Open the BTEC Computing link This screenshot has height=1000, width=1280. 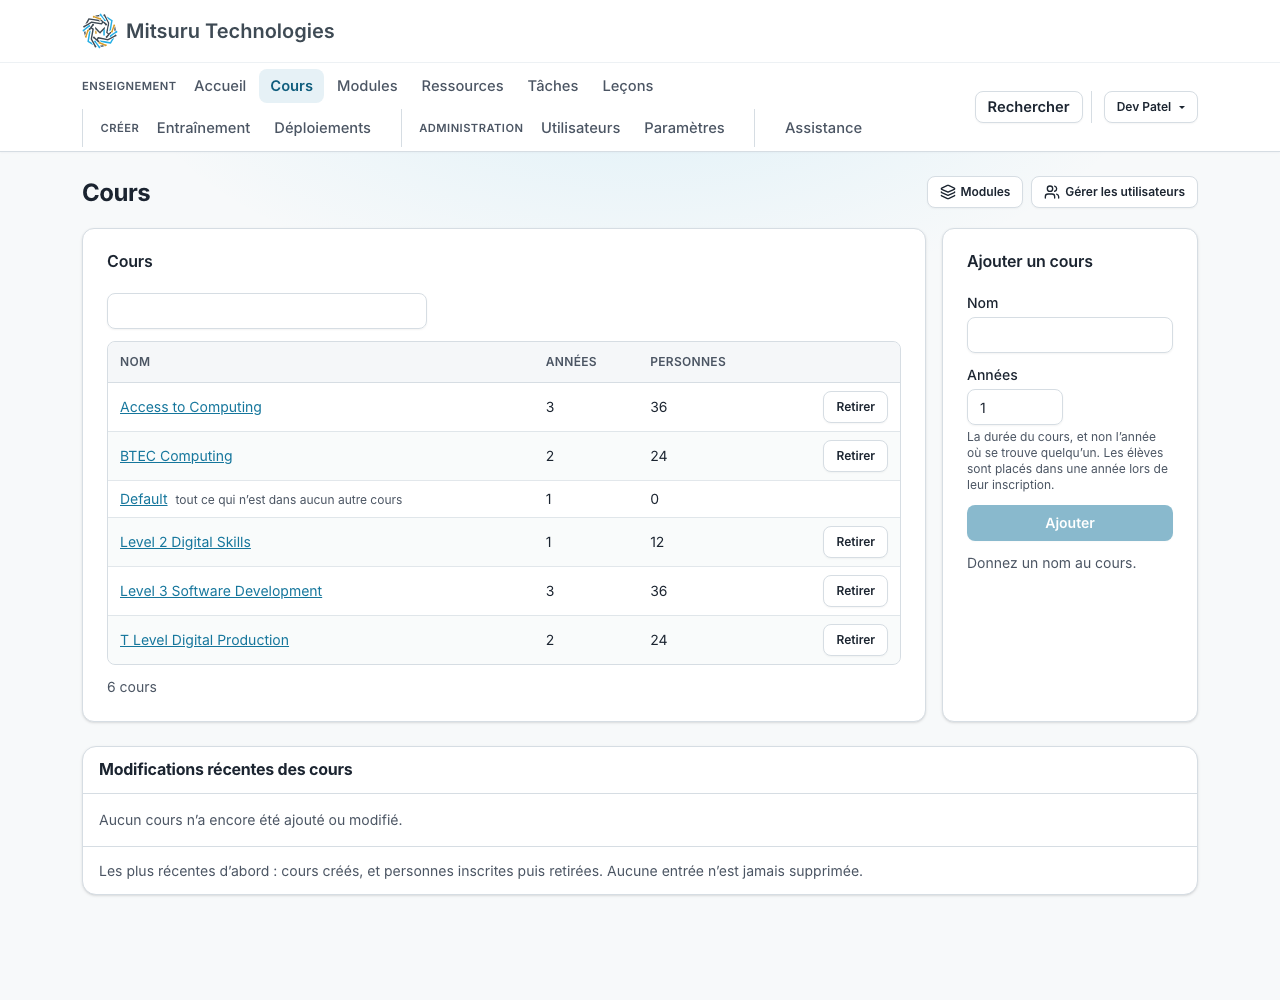176,456
